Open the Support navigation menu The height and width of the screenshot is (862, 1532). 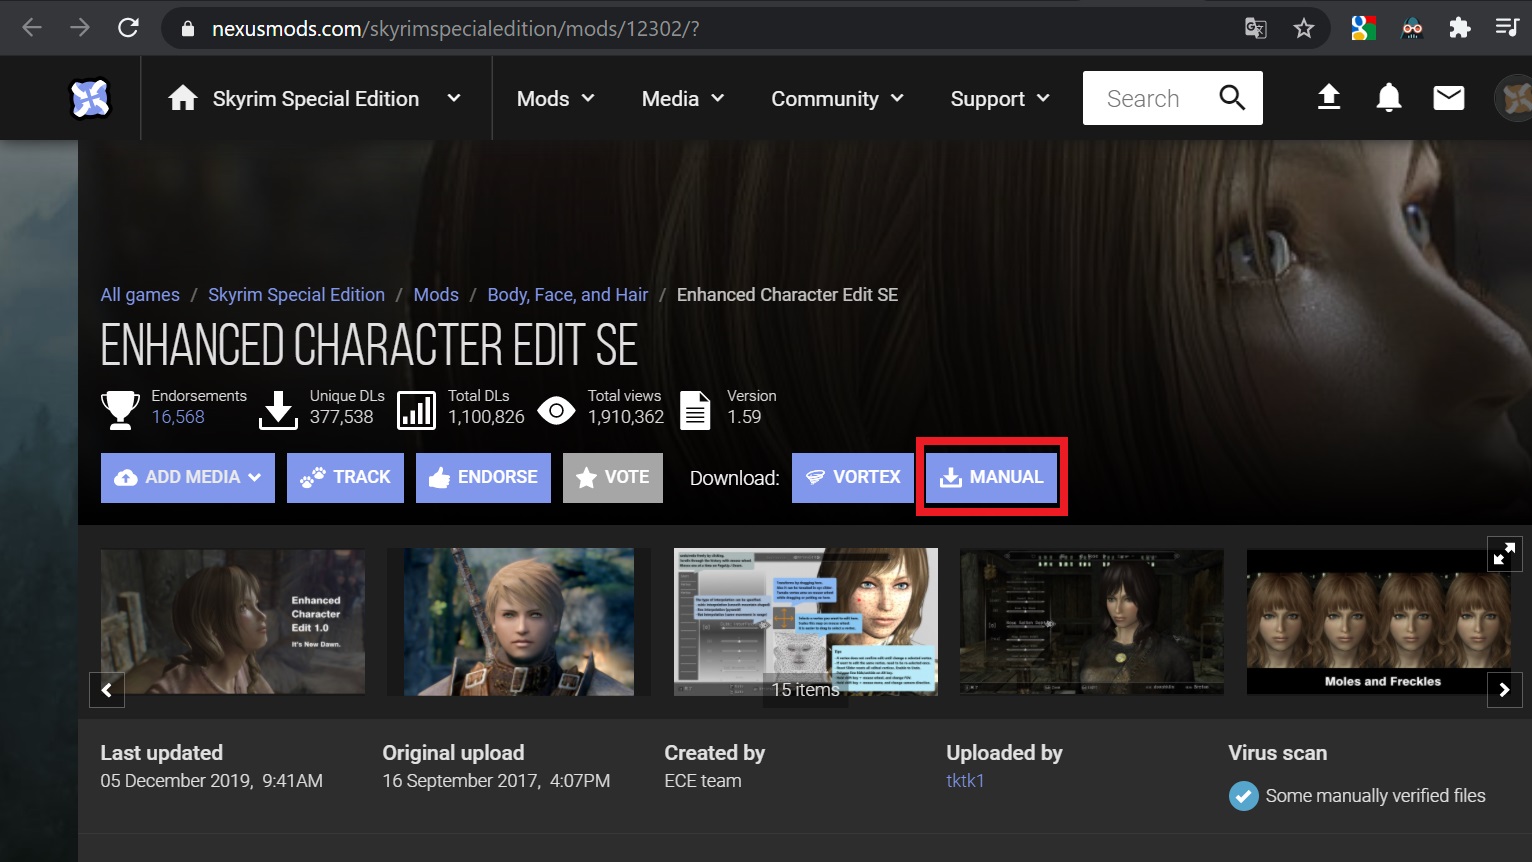(999, 99)
